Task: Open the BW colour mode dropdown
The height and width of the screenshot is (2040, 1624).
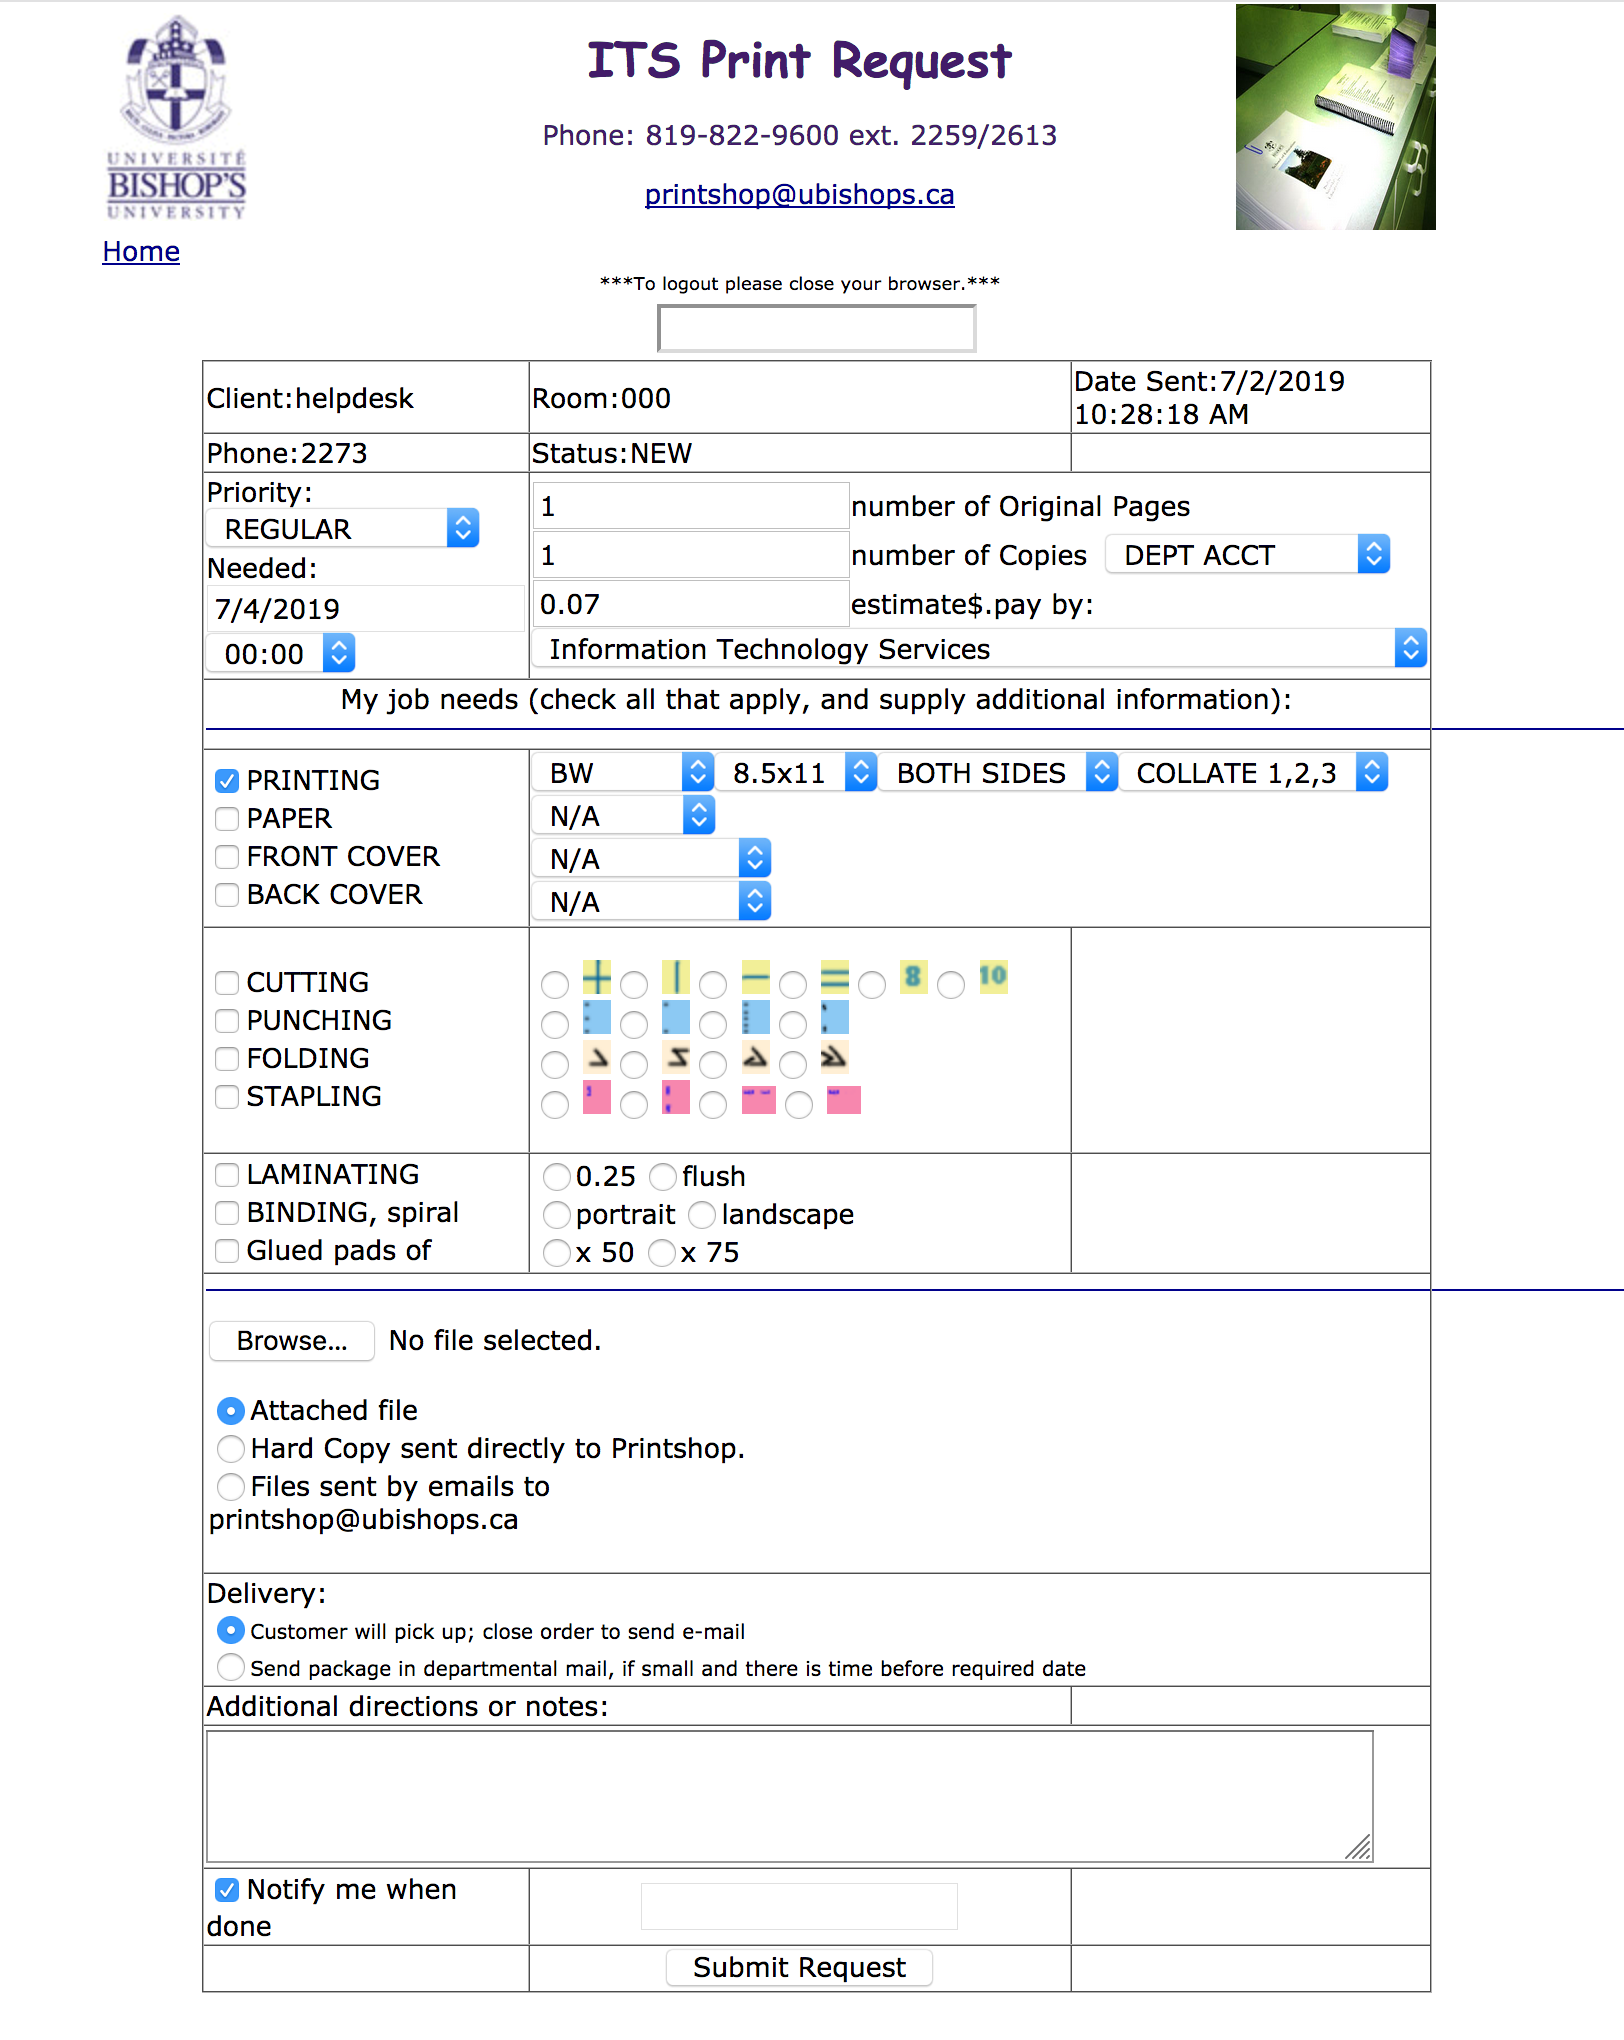Action: click(623, 773)
